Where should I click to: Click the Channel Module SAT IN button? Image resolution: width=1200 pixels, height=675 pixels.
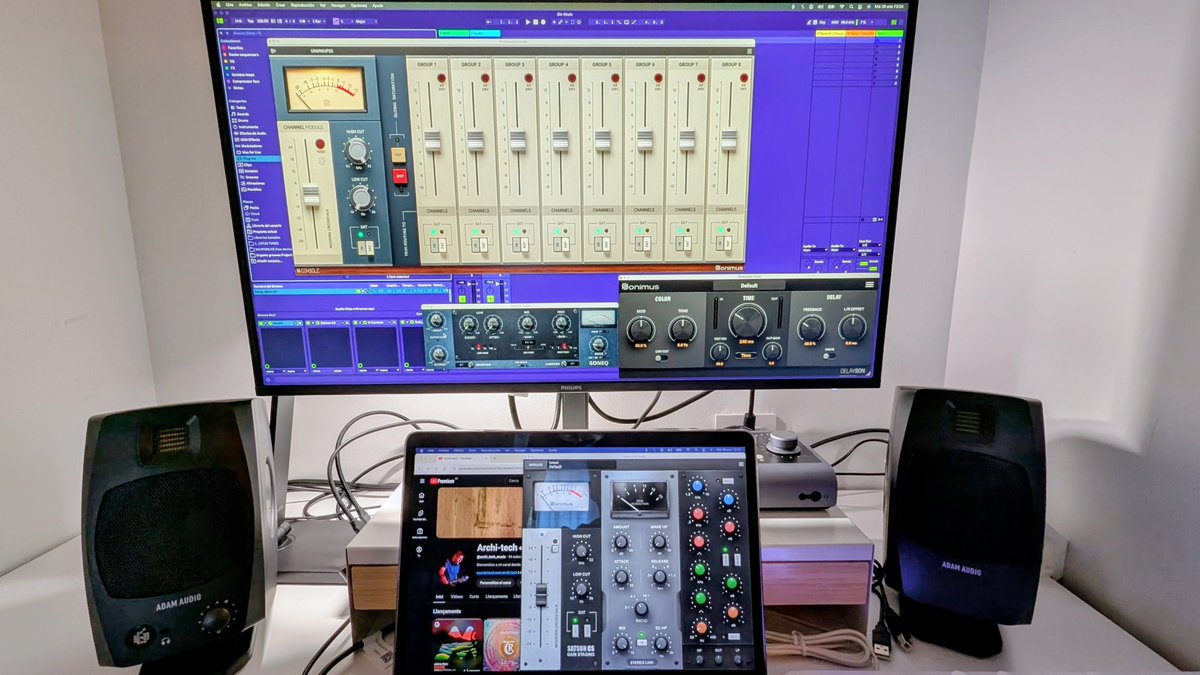coord(362,248)
